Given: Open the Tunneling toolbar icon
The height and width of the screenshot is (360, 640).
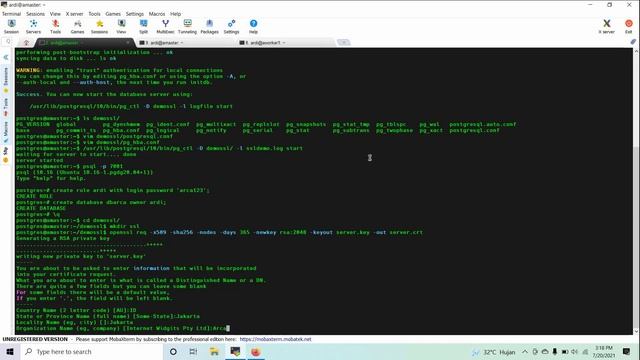Looking at the screenshot, I should 187,27.
